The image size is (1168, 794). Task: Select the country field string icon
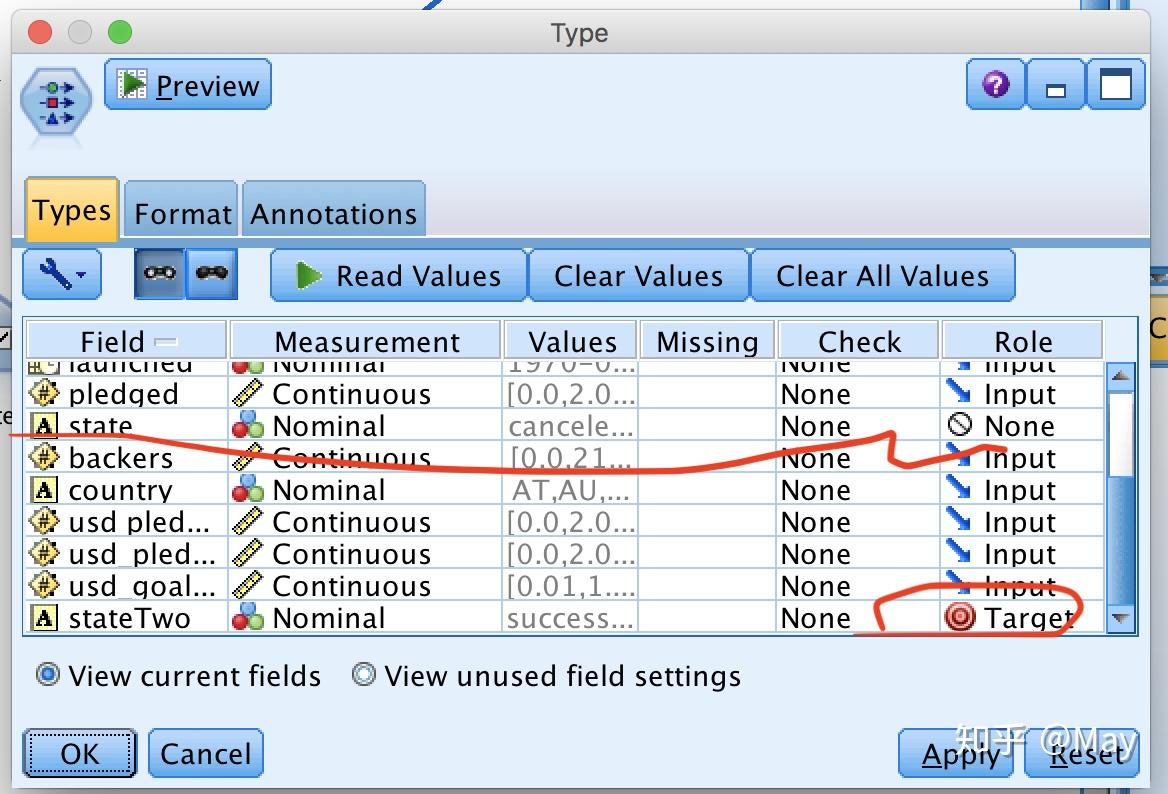(x=44, y=489)
